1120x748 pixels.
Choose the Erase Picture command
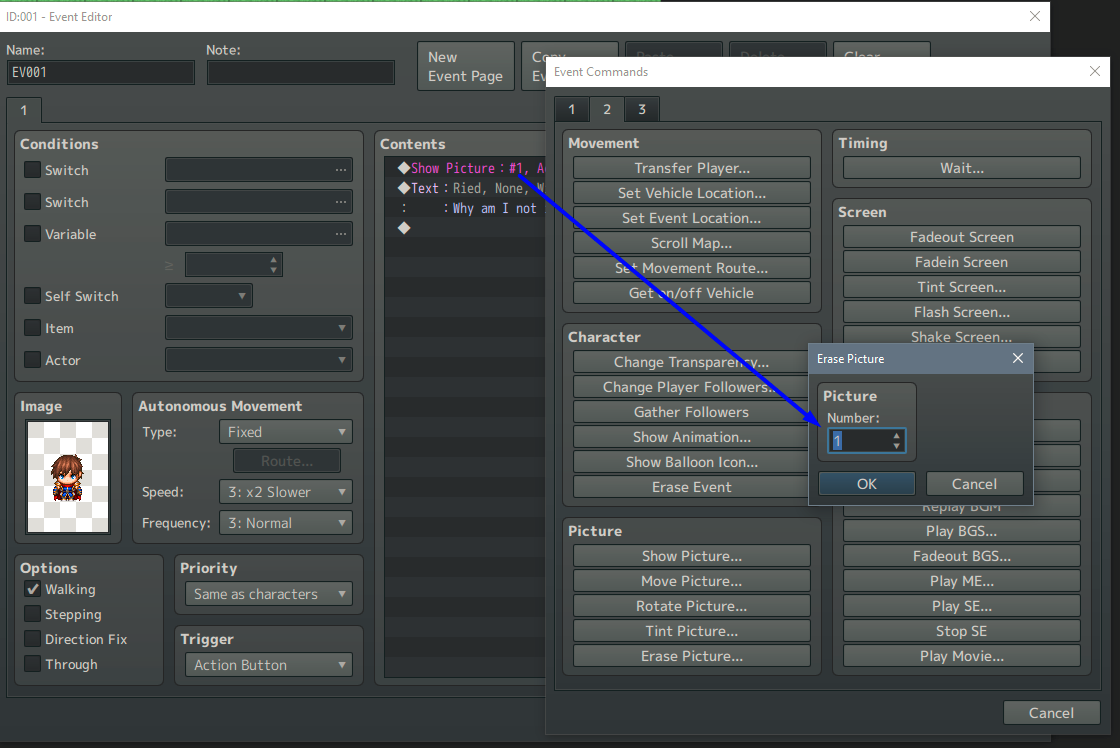tap(691, 656)
